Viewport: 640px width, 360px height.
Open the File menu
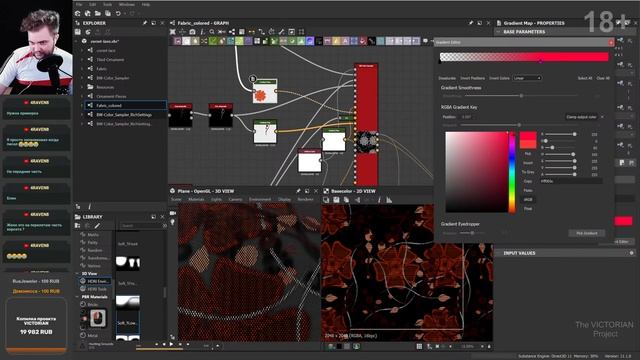click(79, 4)
